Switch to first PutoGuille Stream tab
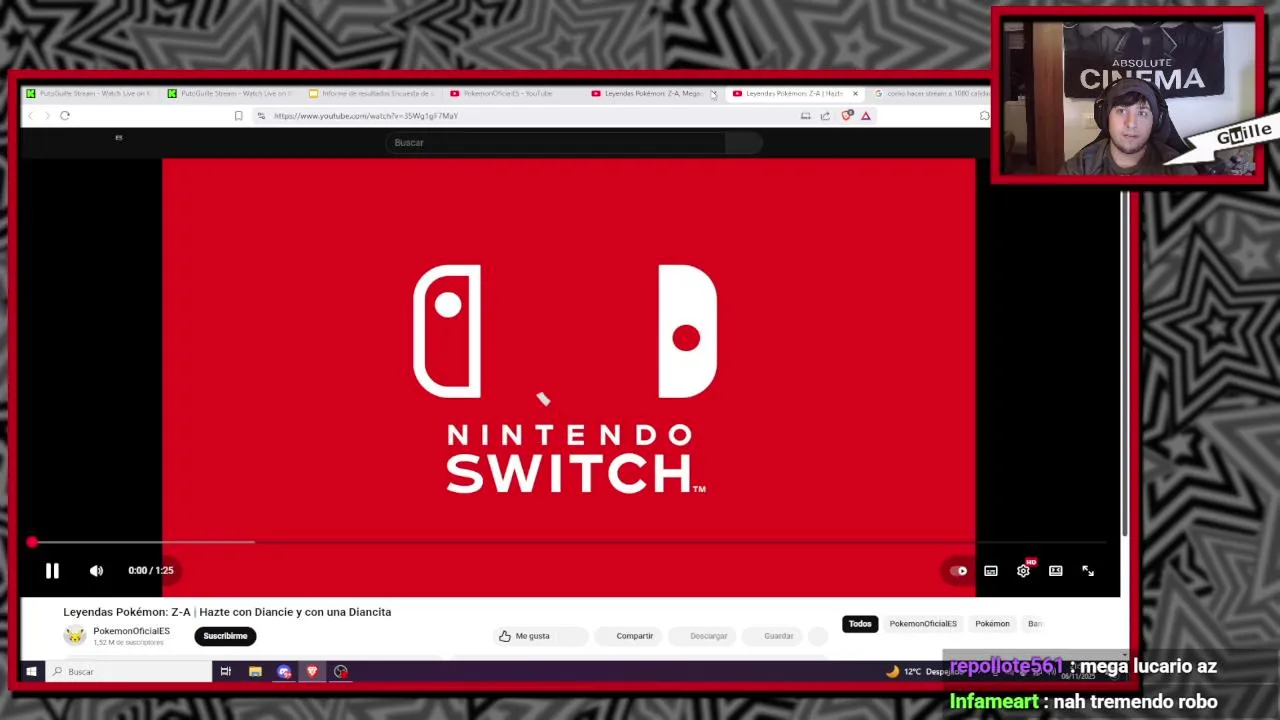This screenshot has width=1280, height=720. click(90, 94)
